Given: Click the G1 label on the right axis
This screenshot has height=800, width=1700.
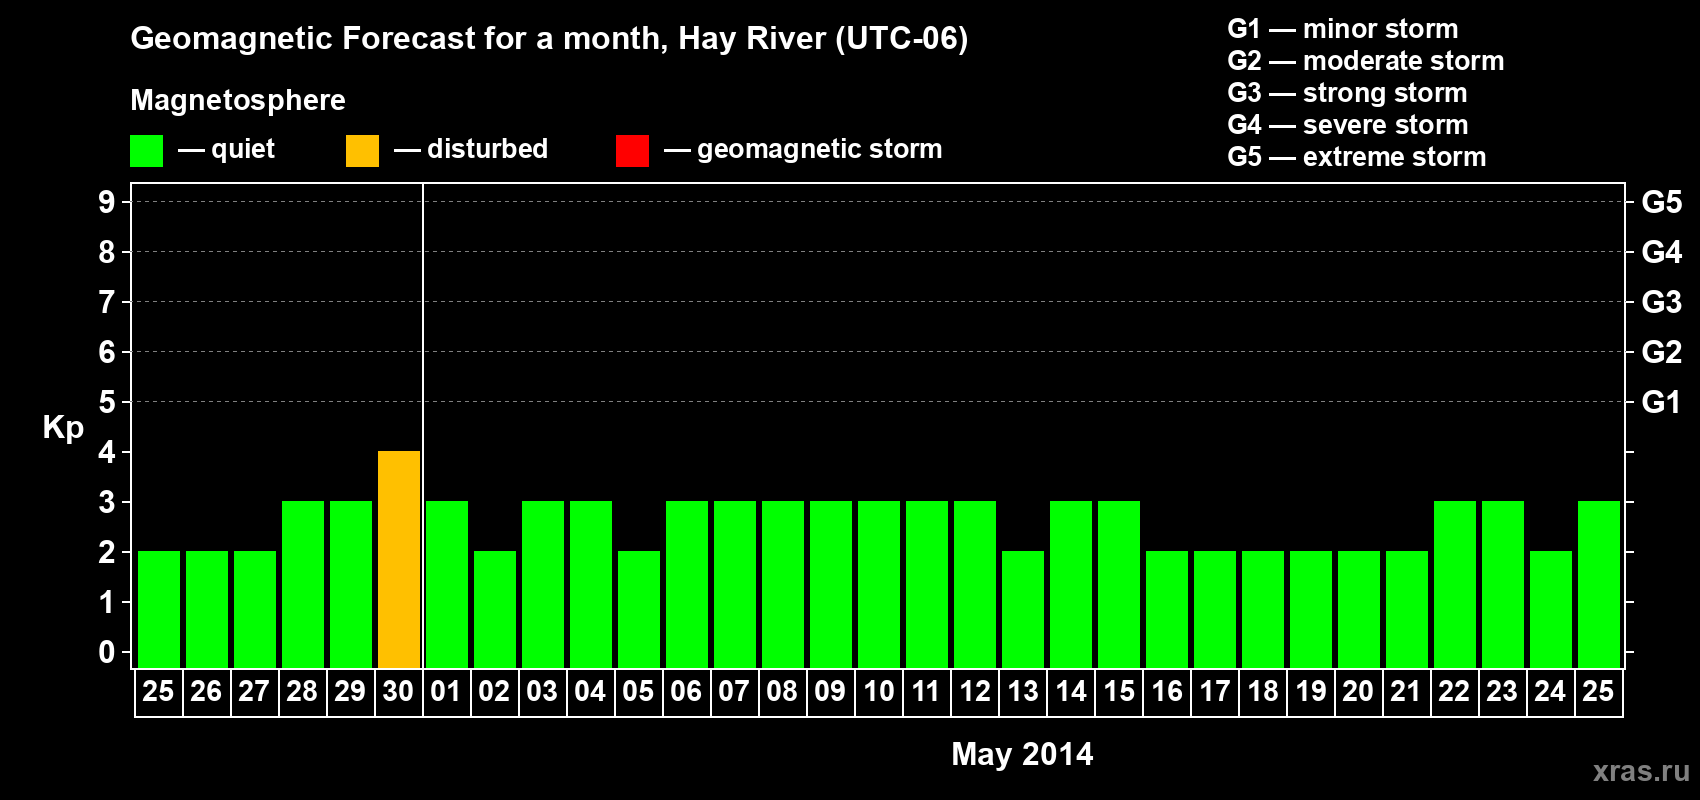Looking at the screenshot, I should (1661, 402).
